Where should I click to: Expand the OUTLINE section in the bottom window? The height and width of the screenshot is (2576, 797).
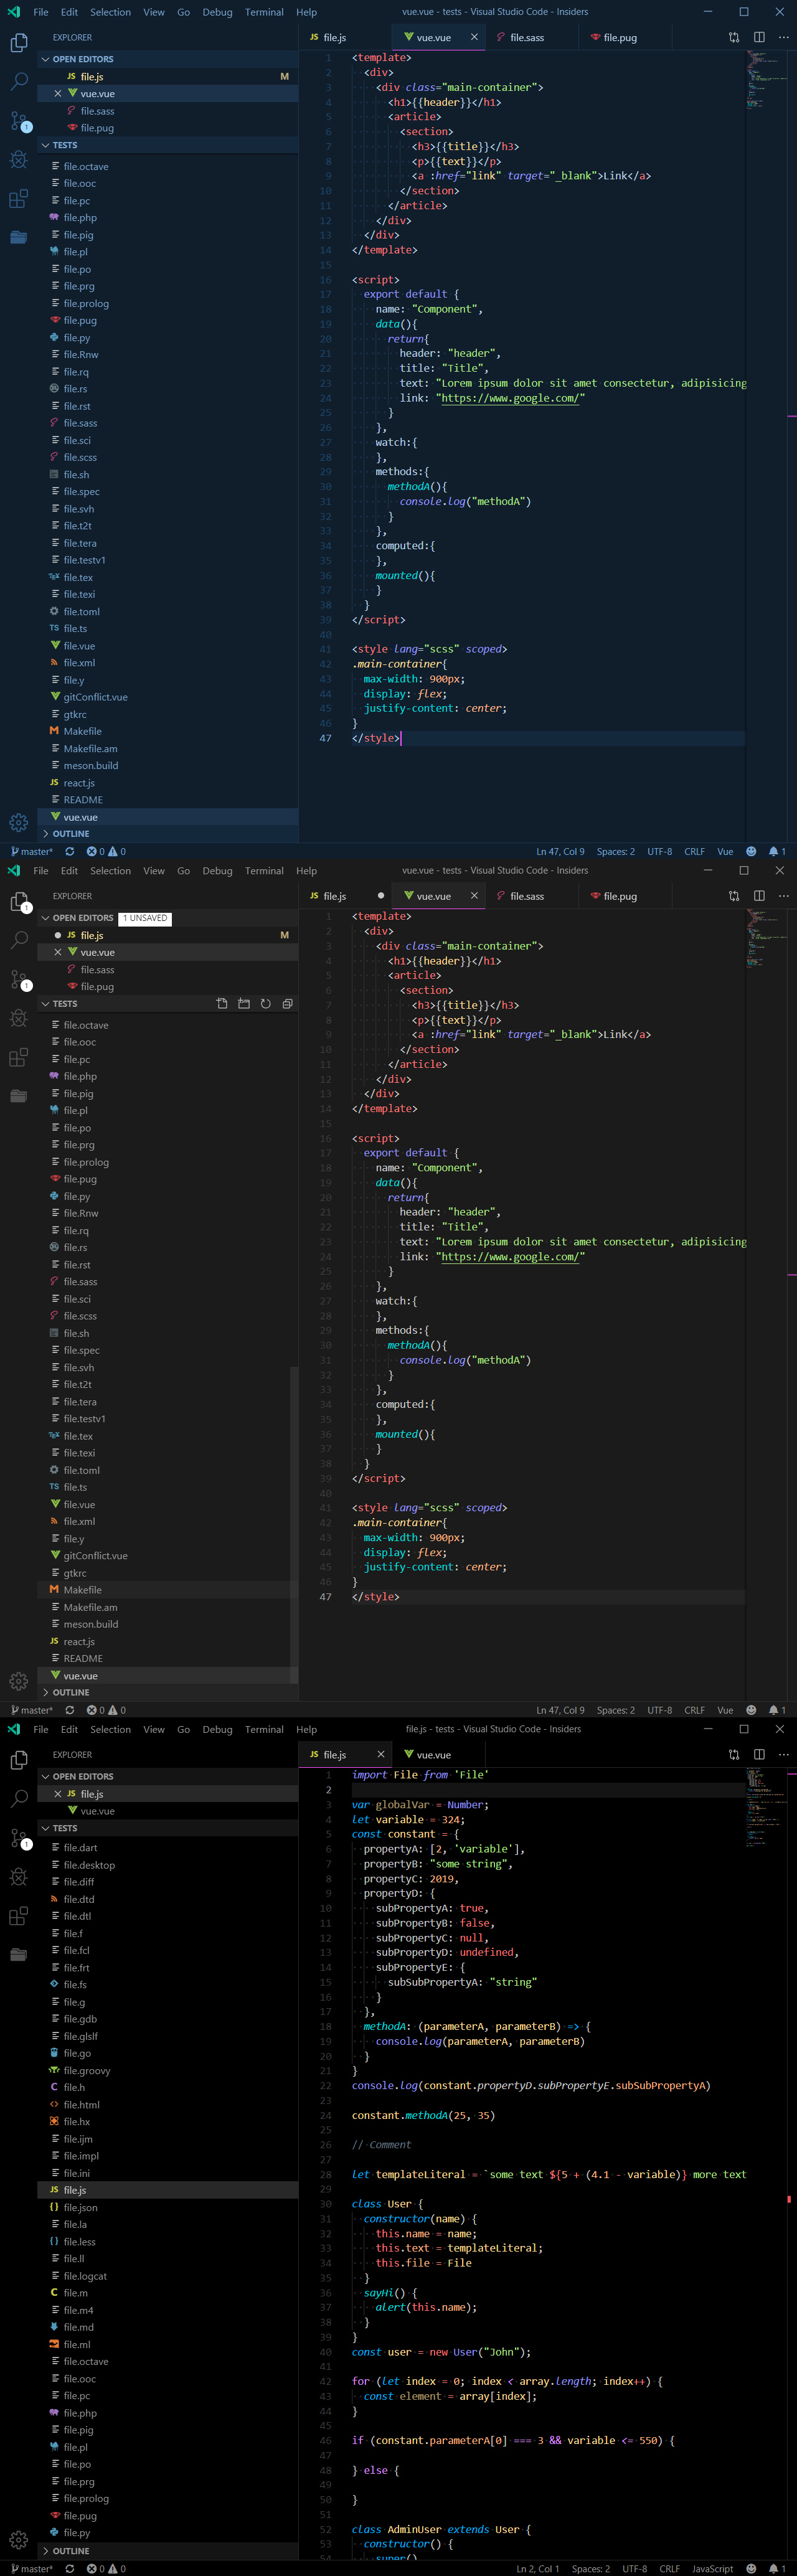pos(168,2551)
